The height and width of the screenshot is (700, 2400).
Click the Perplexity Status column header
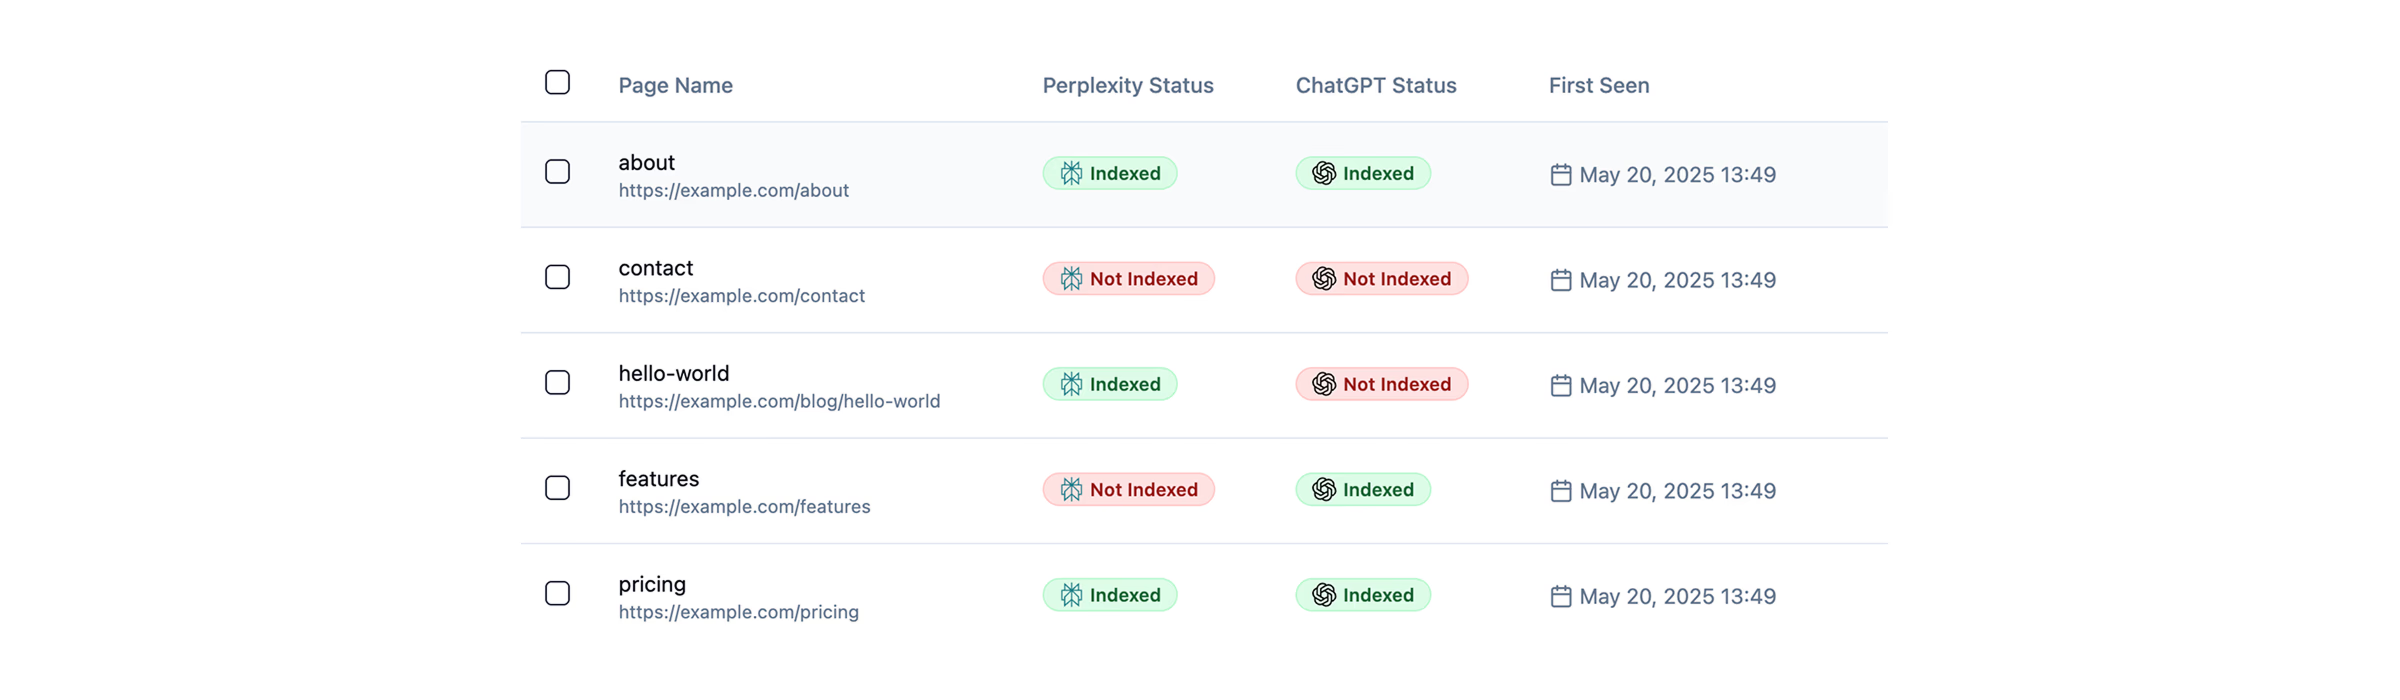tap(1128, 86)
